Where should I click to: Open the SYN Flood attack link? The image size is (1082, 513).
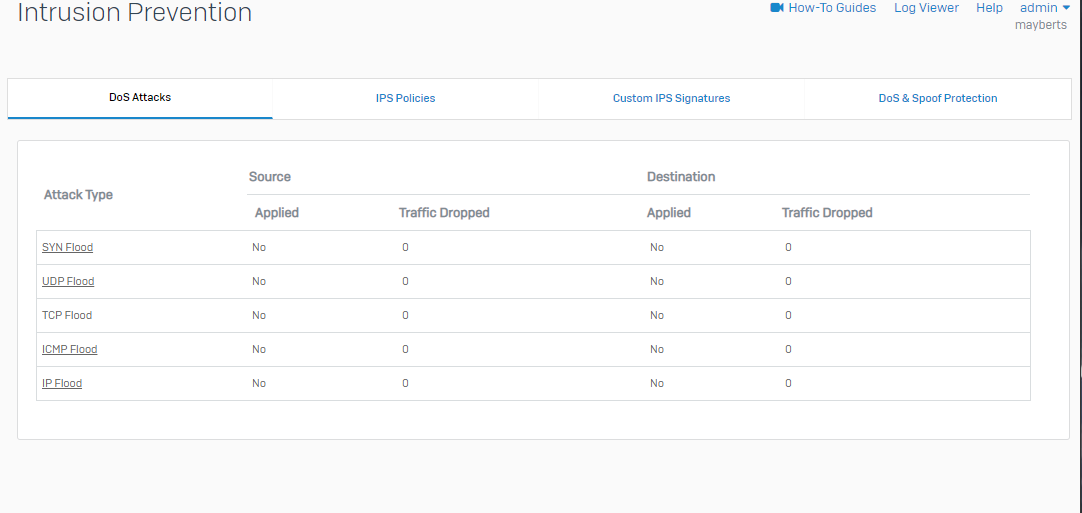point(67,247)
